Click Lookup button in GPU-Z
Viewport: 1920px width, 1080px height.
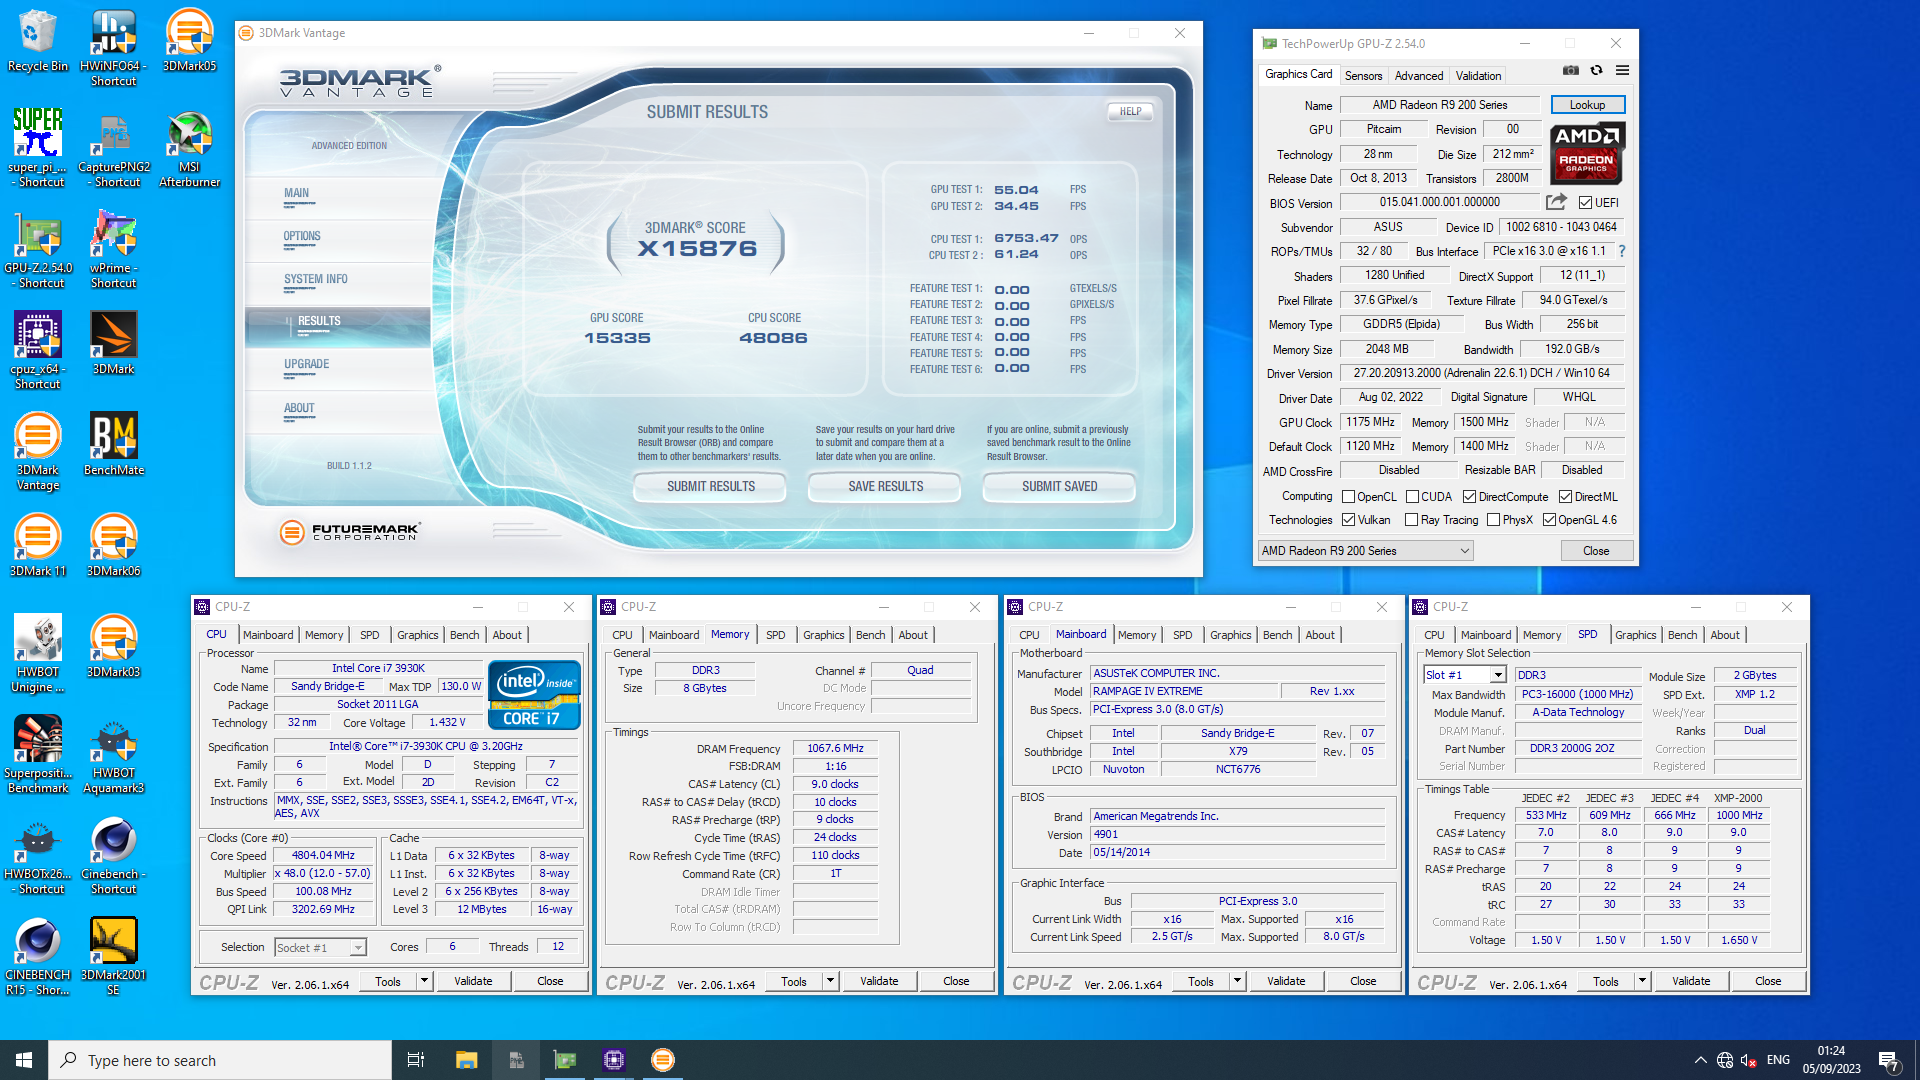pos(1587,105)
